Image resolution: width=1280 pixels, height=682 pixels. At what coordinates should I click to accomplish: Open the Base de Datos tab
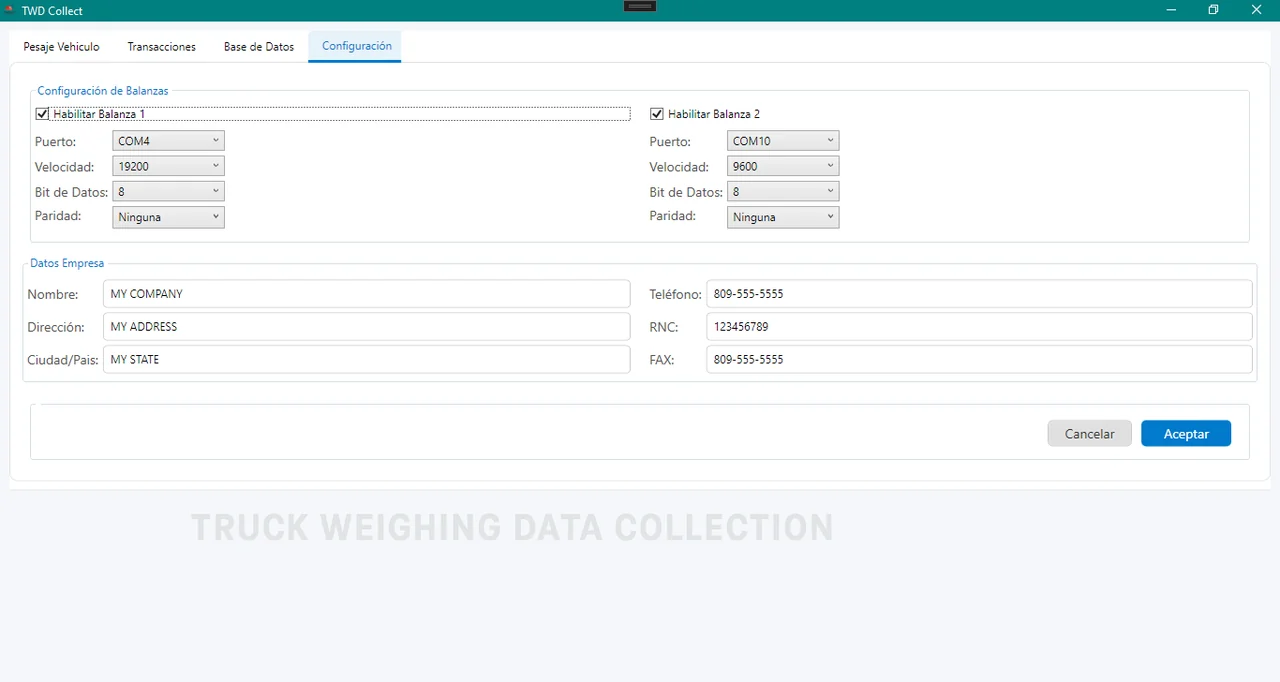[x=258, y=47]
